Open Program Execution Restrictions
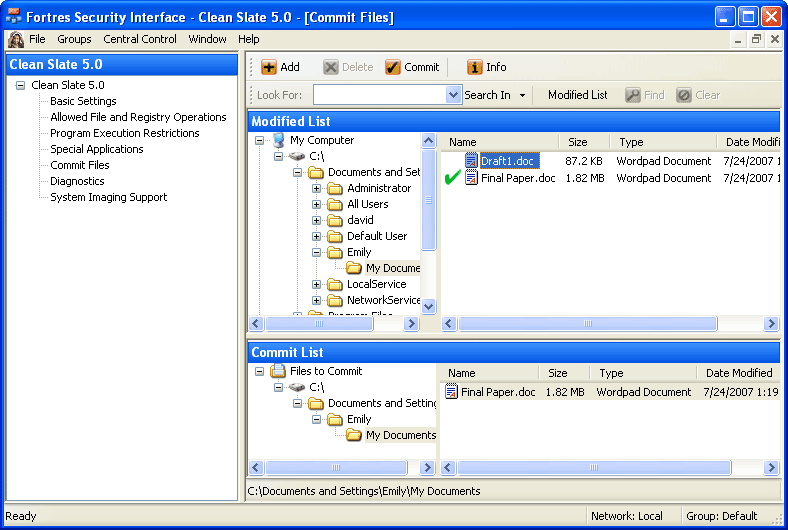The width and height of the screenshot is (788, 530). pyautogui.click(x=125, y=133)
